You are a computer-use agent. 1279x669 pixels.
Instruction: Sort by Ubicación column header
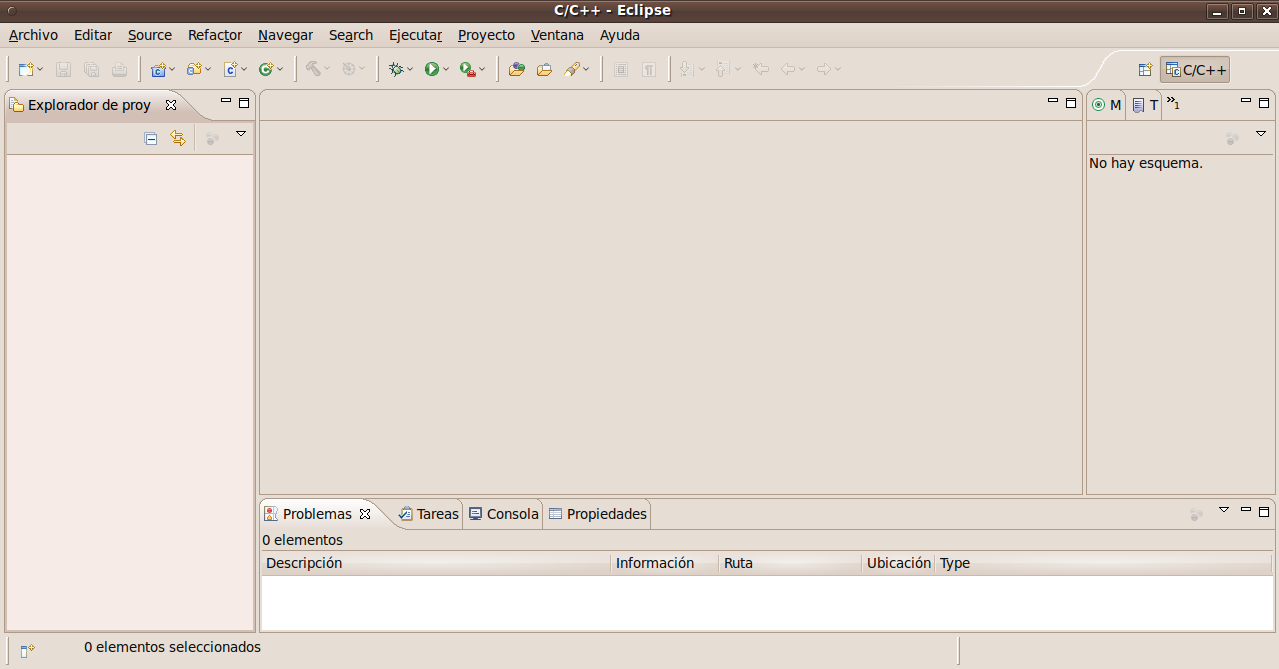point(898,563)
